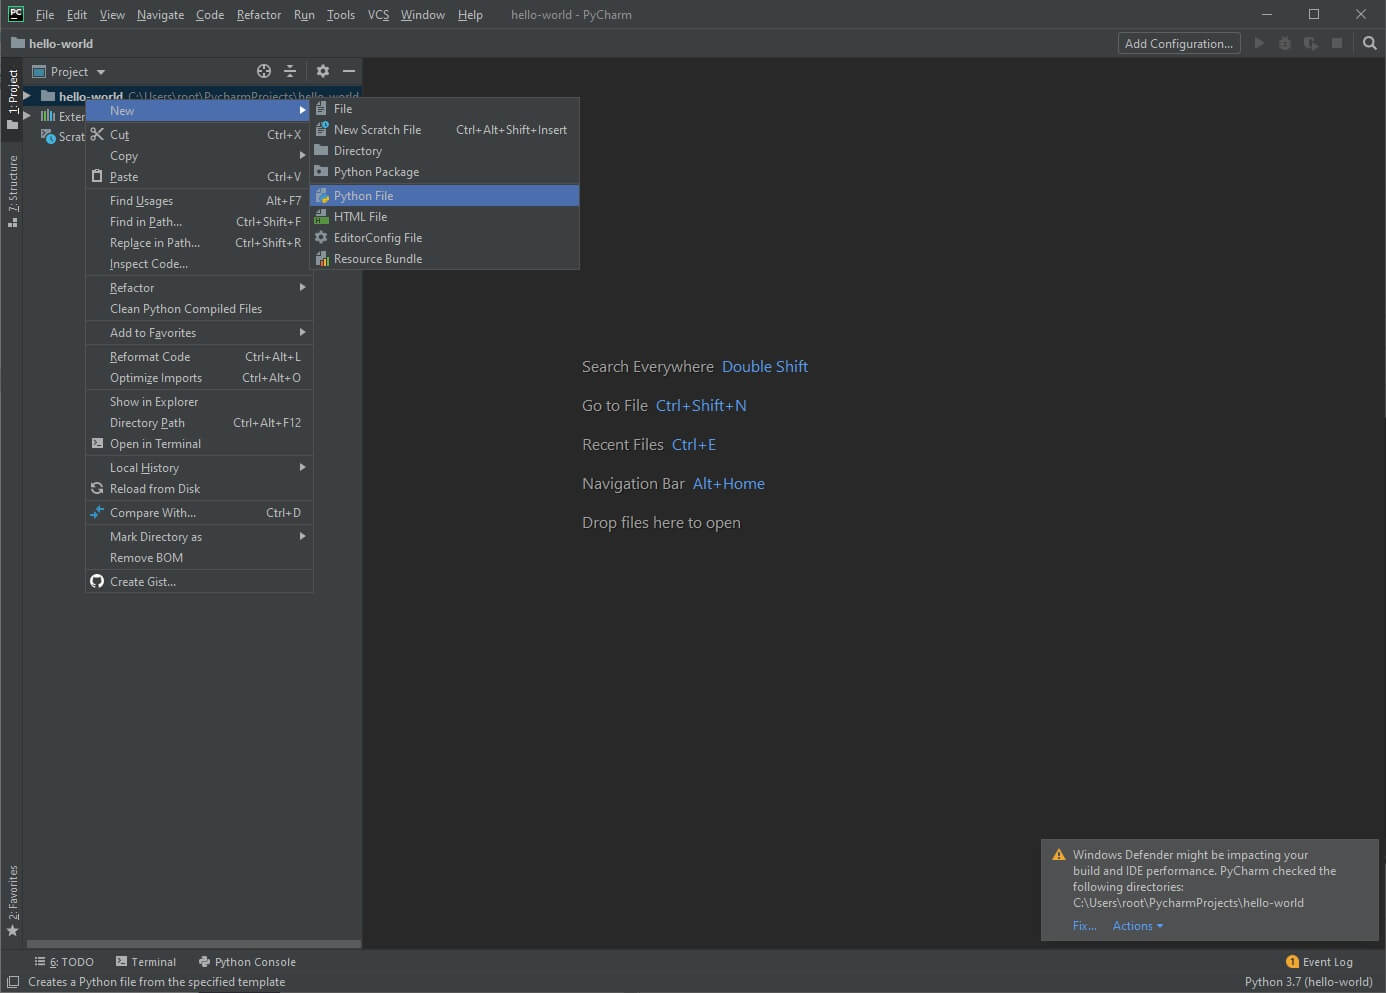Open the Project panel settings gear icon

322,71
